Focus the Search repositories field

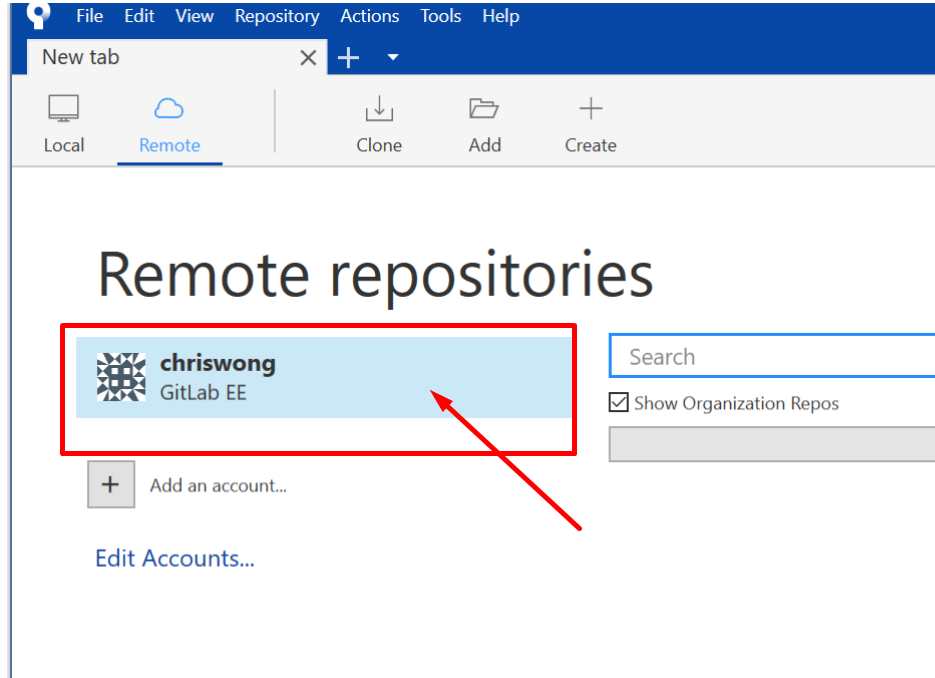[772, 356]
